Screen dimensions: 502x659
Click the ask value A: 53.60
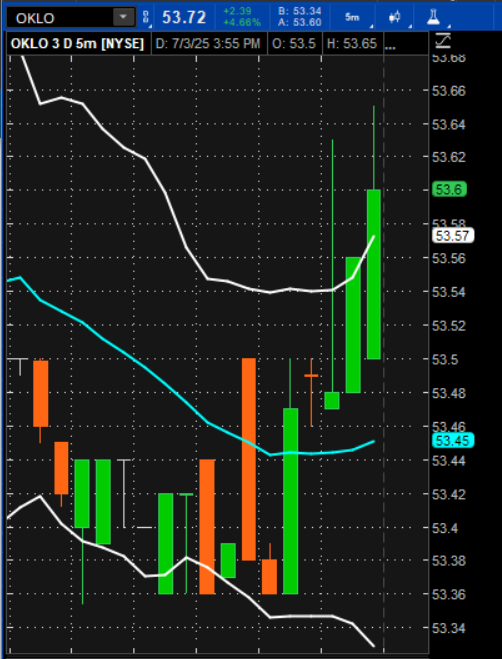tap(299, 22)
